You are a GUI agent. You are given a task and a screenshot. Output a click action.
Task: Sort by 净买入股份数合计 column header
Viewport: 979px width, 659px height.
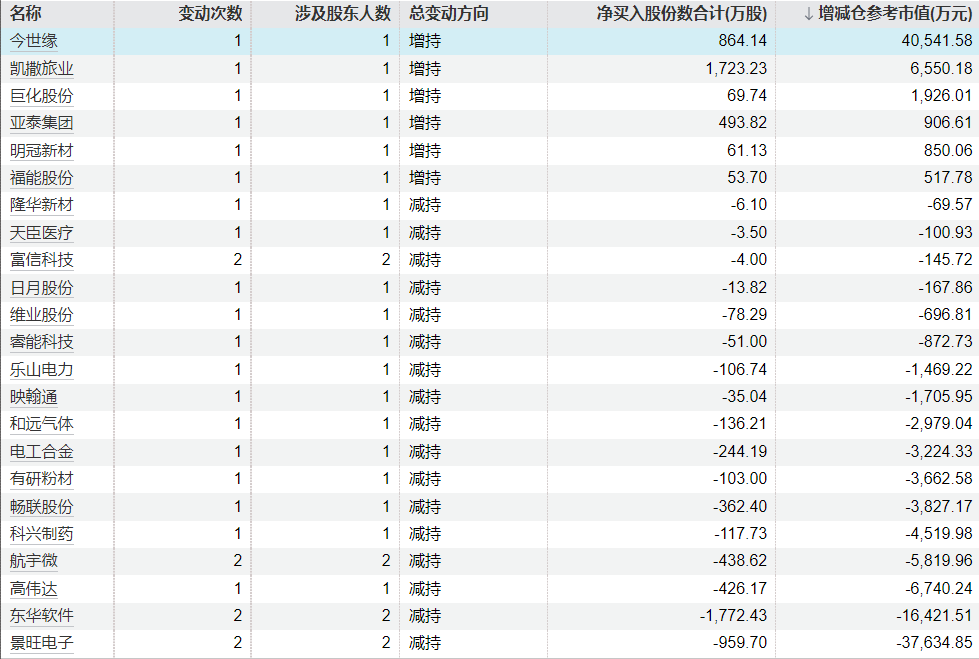[682, 14]
